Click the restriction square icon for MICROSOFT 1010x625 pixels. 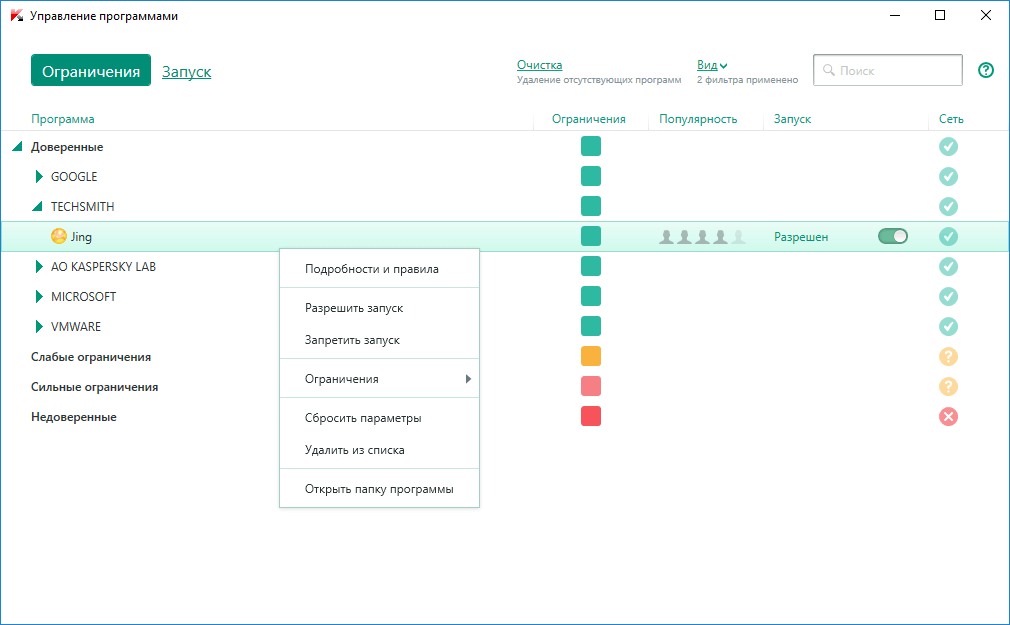[590, 297]
